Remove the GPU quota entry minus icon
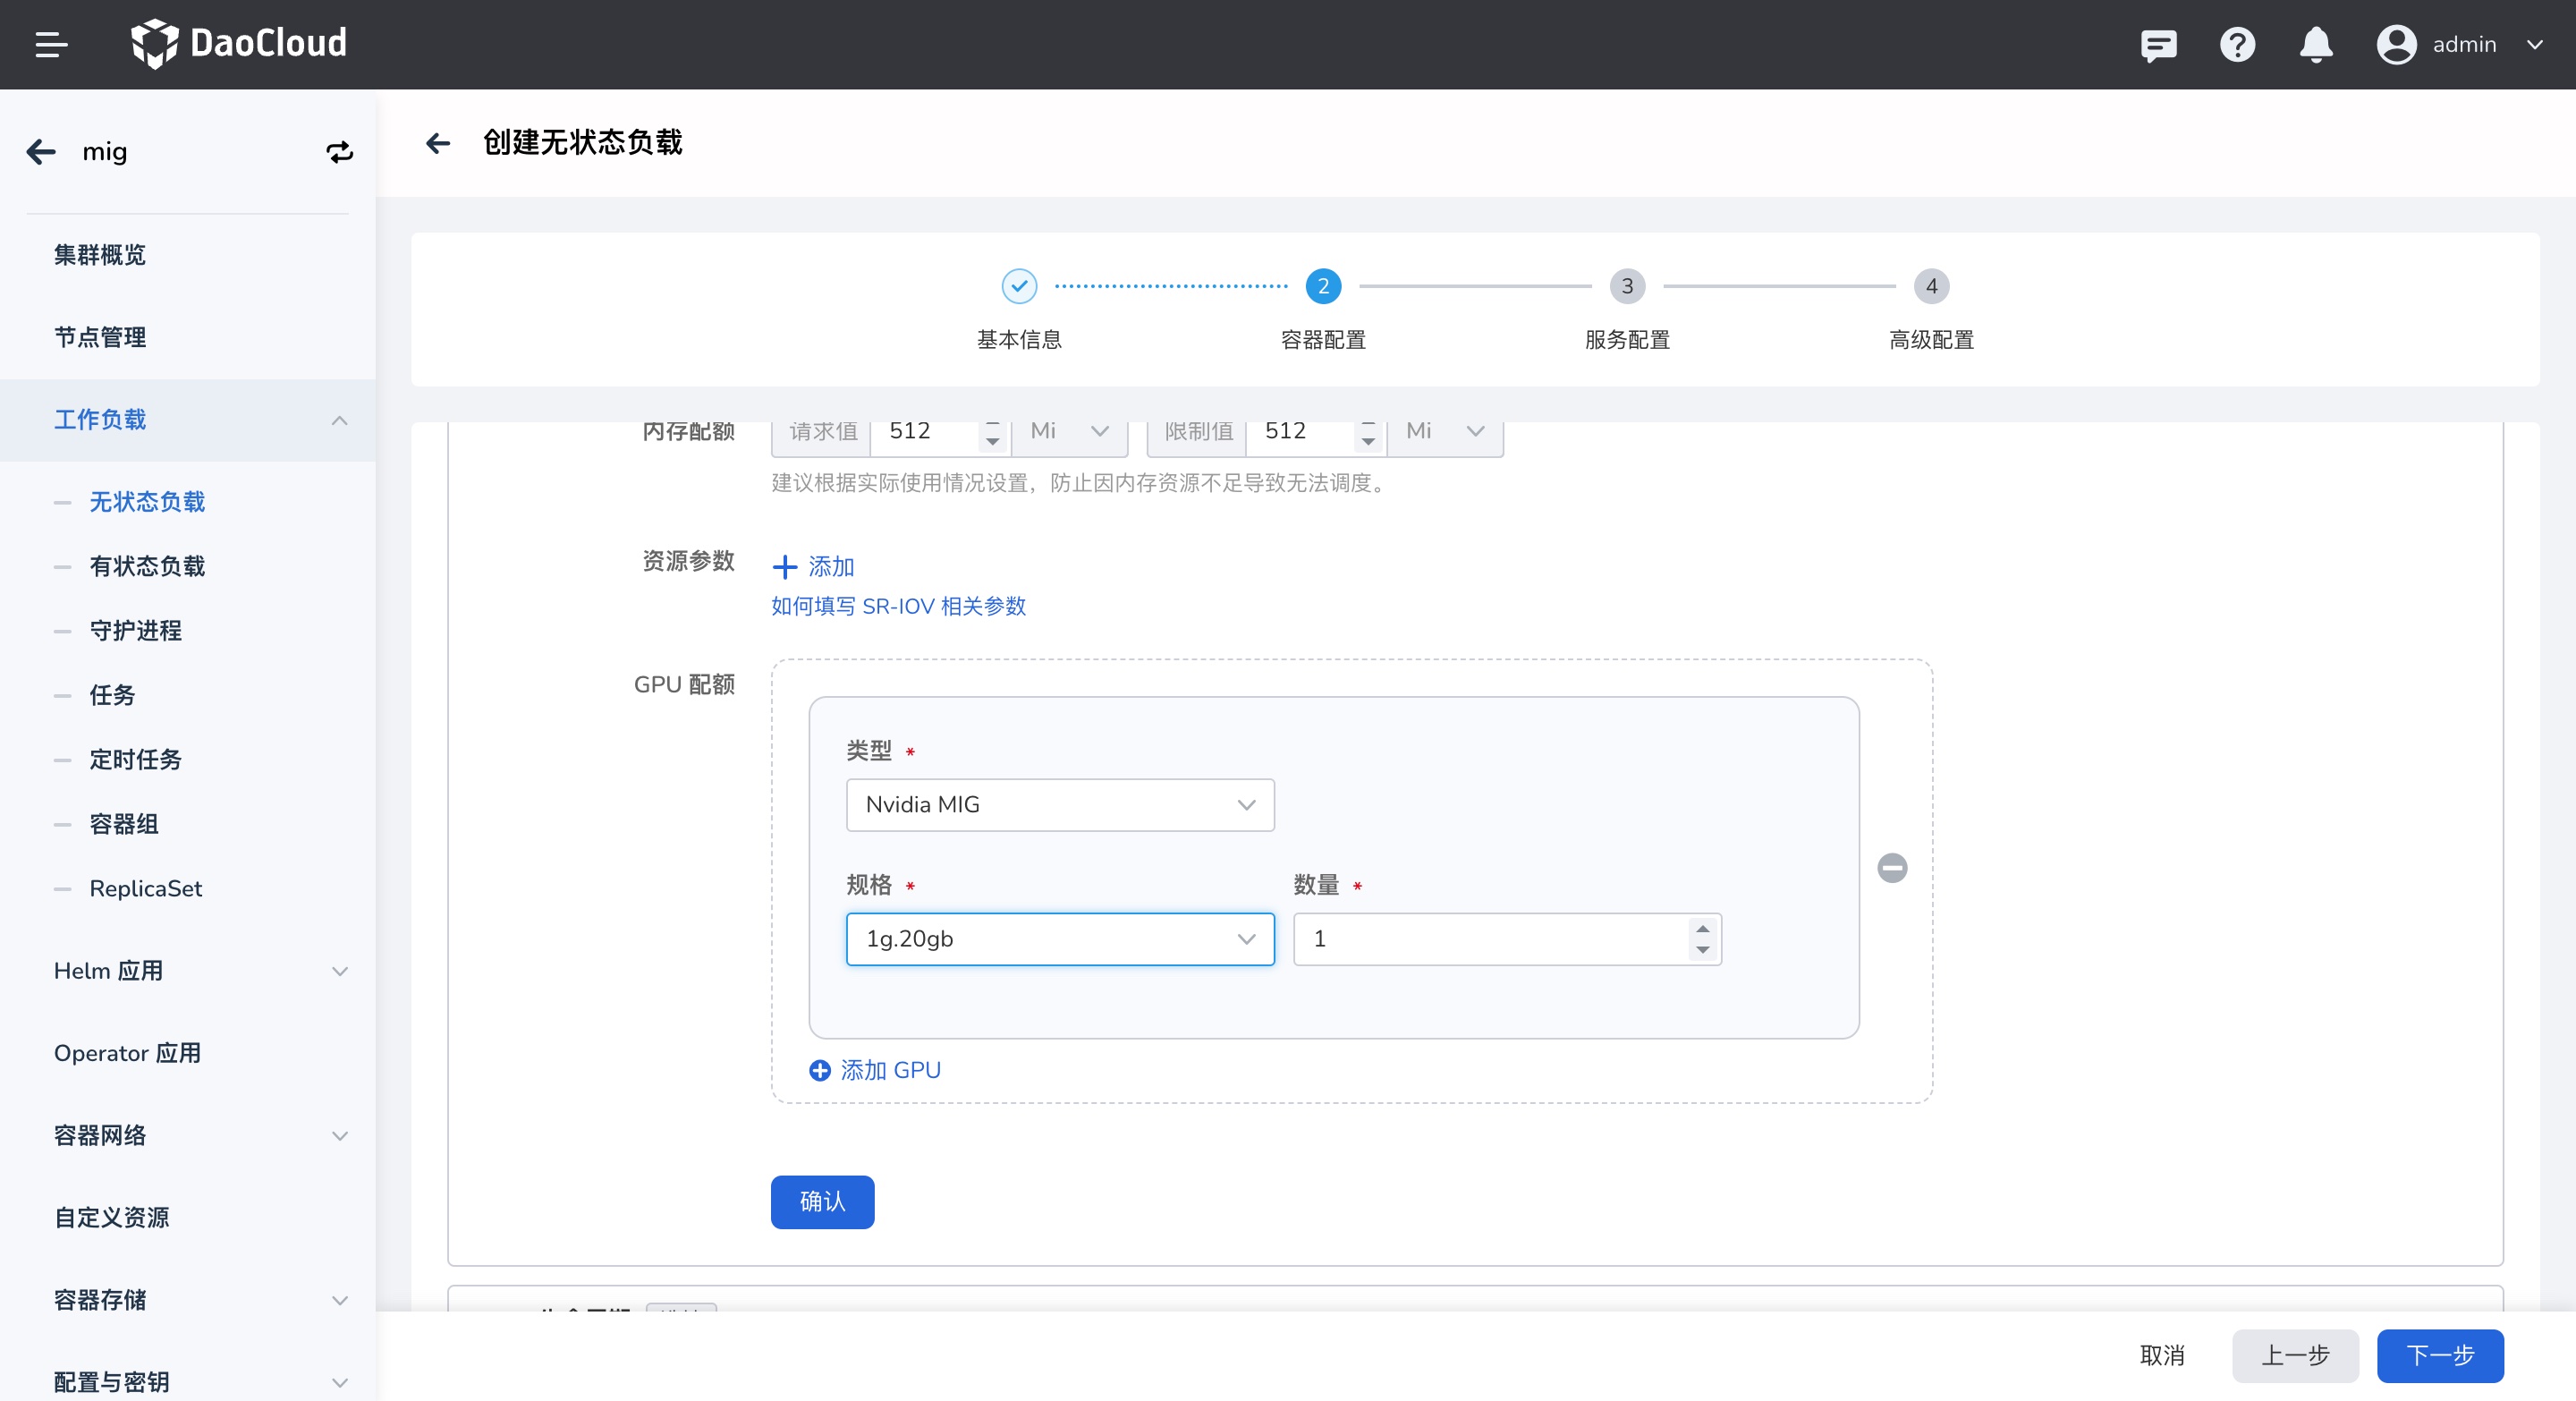 [1892, 868]
